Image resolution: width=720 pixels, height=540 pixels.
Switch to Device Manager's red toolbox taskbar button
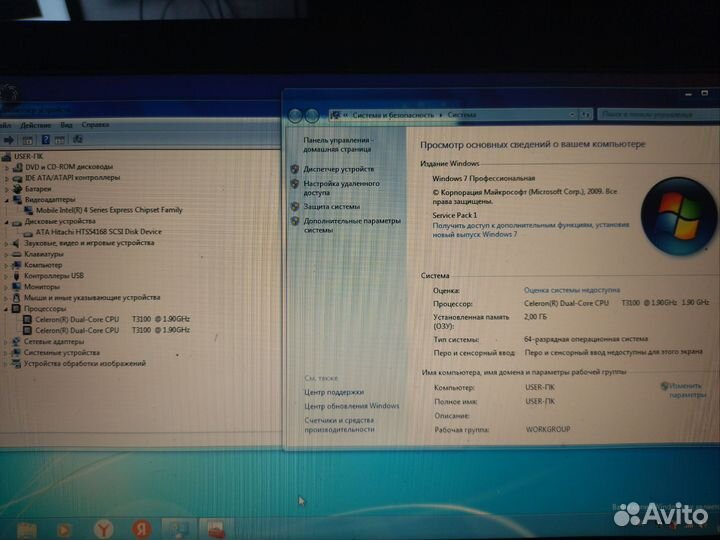[x=216, y=530]
